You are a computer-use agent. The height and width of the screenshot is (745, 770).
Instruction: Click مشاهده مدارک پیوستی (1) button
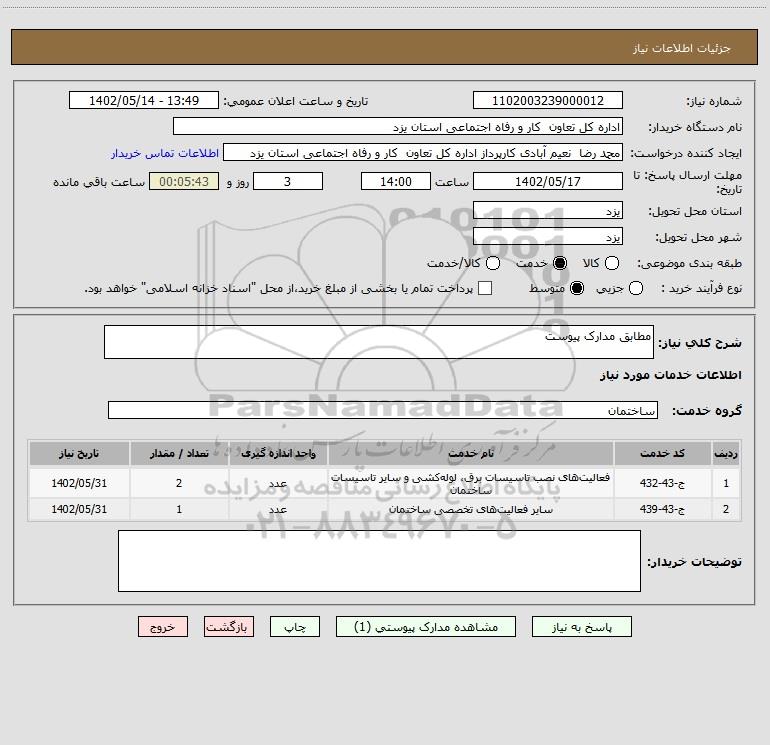coord(426,627)
